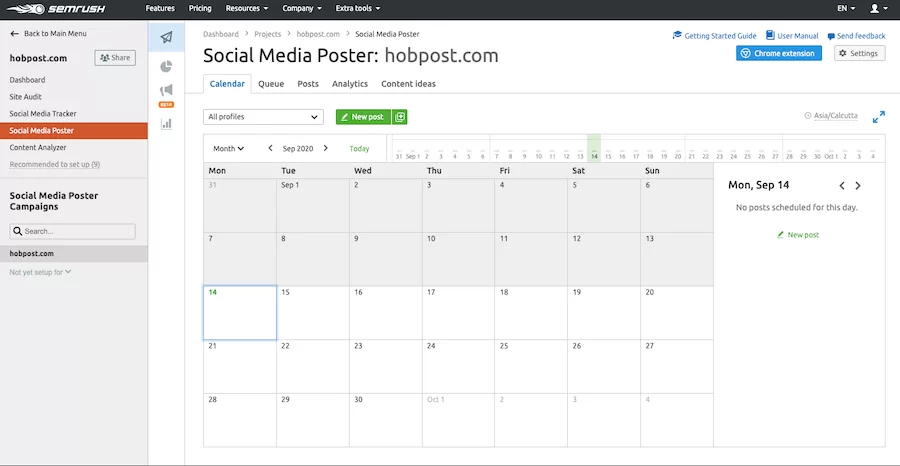
Task: Click the bar chart sidebar icon
Action: 166,123
